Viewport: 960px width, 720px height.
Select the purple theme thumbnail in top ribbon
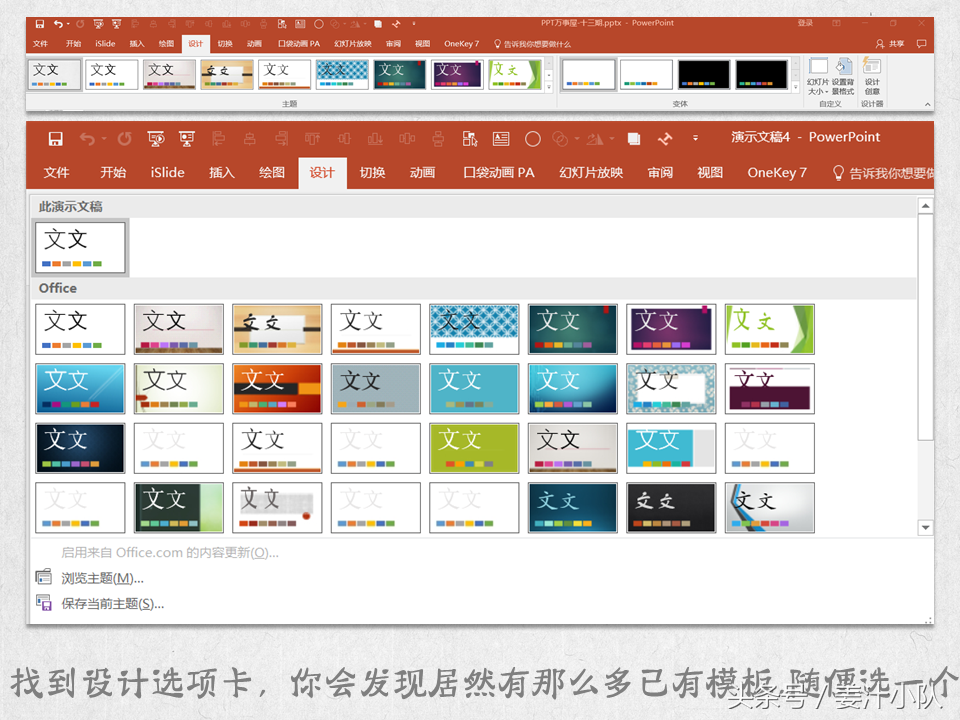pos(457,75)
